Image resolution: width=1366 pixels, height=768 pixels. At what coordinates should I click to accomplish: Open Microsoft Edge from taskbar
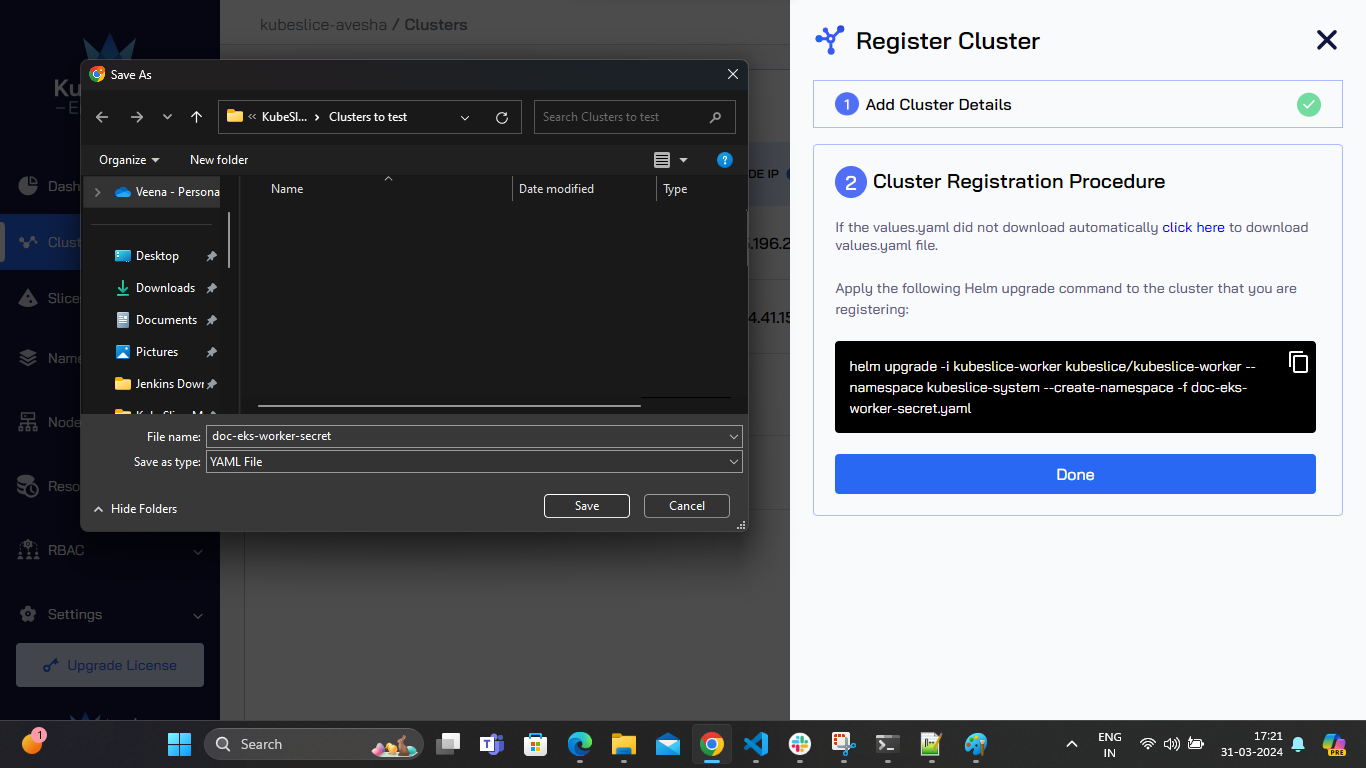point(580,744)
